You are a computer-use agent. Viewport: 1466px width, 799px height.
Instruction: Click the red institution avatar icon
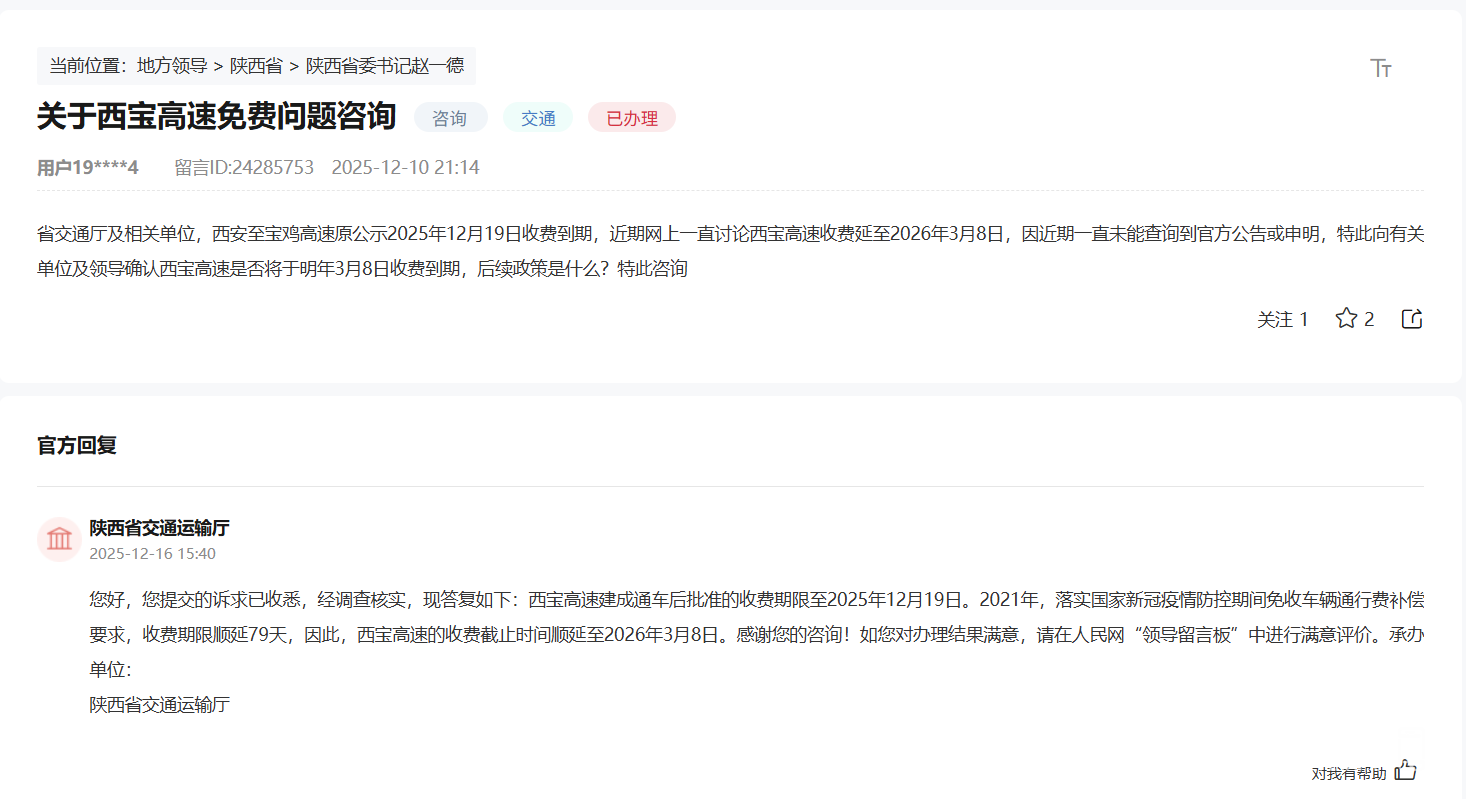click(59, 540)
